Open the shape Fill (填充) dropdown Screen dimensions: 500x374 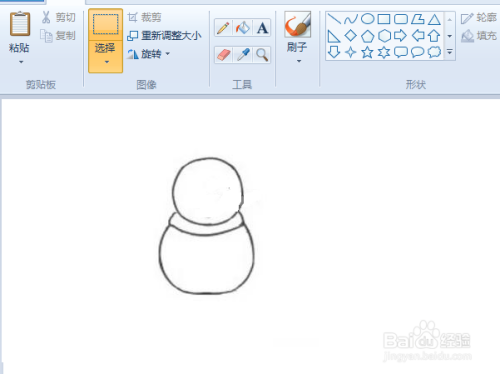[479, 36]
